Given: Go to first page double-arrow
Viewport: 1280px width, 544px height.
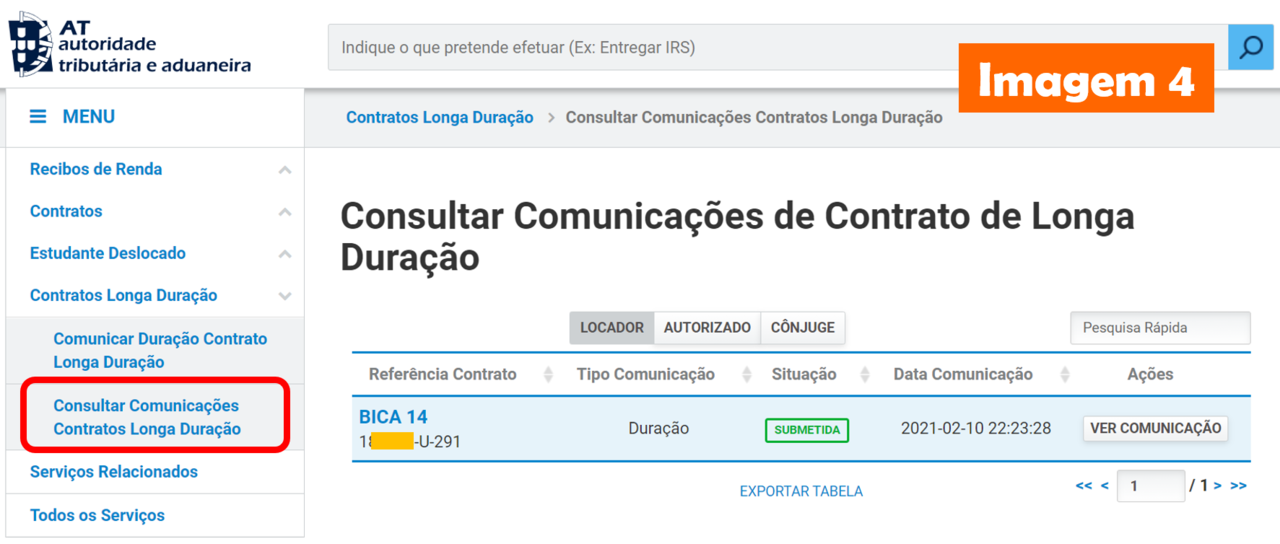Looking at the screenshot, I should [x=1084, y=486].
